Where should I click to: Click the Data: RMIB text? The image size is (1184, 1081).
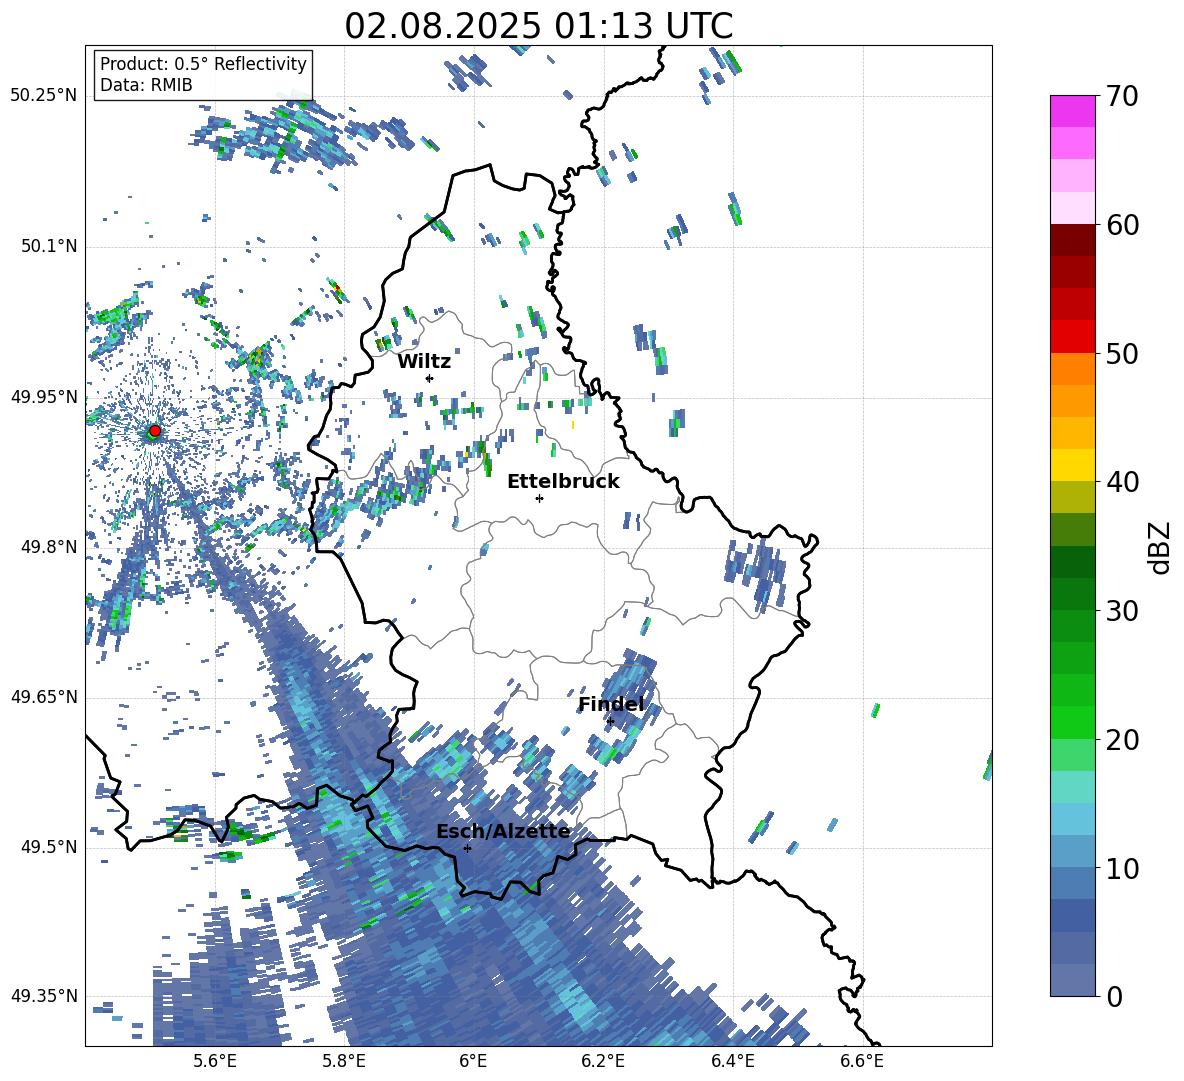146,85
